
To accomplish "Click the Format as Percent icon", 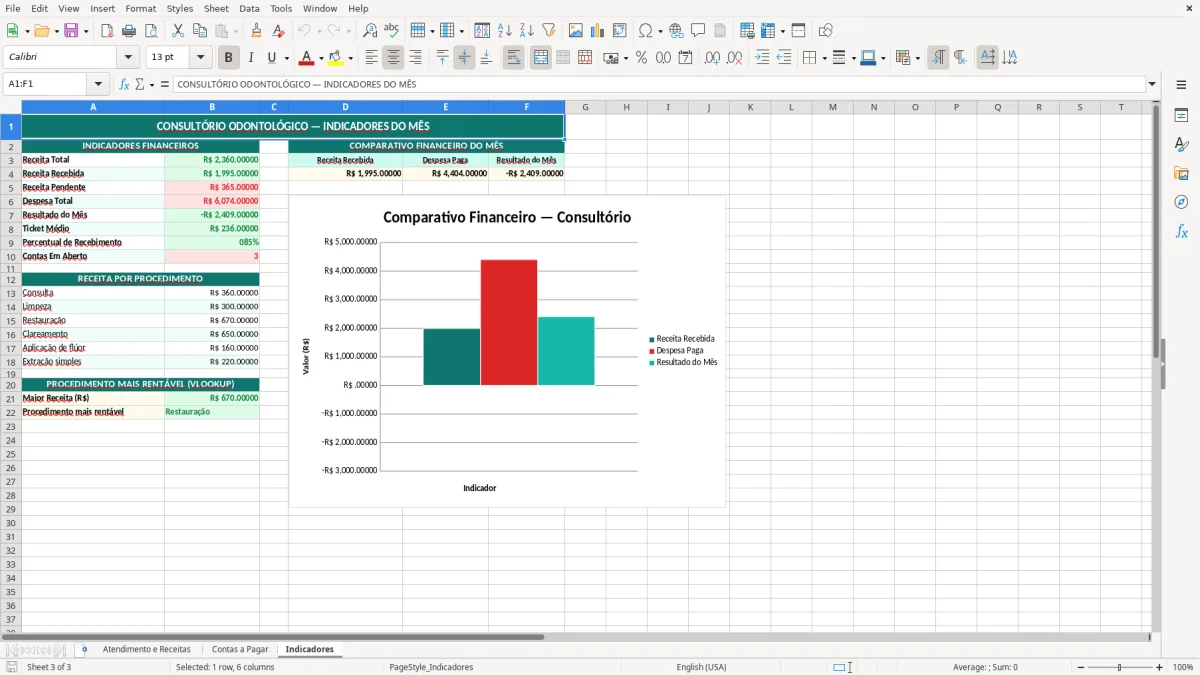I will (x=641, y=58).
